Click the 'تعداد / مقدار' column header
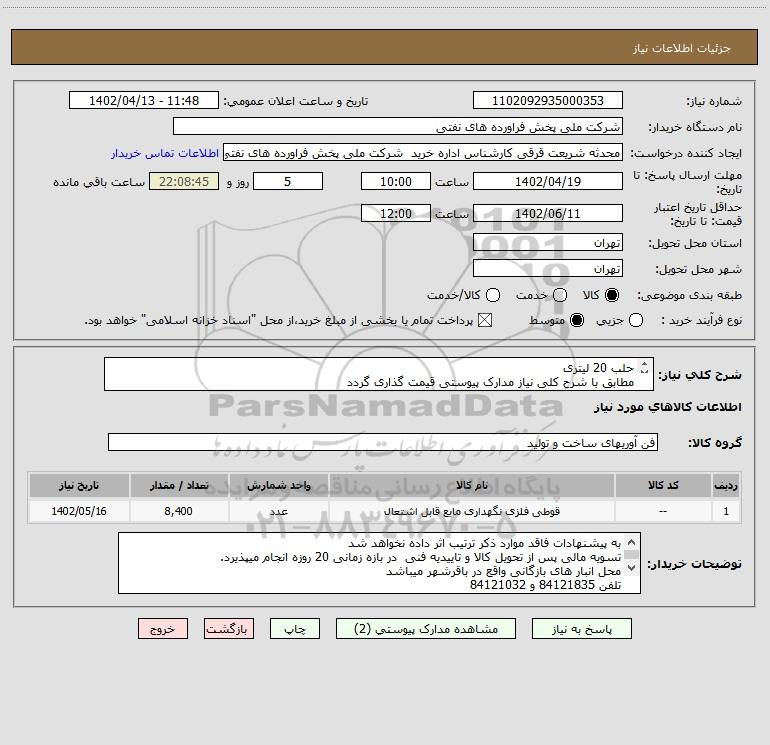This screenshot has width=770, height=745. pos(179,485)
